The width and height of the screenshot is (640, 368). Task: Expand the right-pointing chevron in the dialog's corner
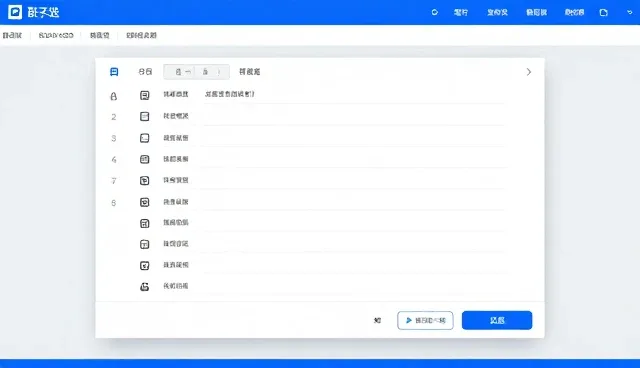pyautogui.click(x=529, y=72)
